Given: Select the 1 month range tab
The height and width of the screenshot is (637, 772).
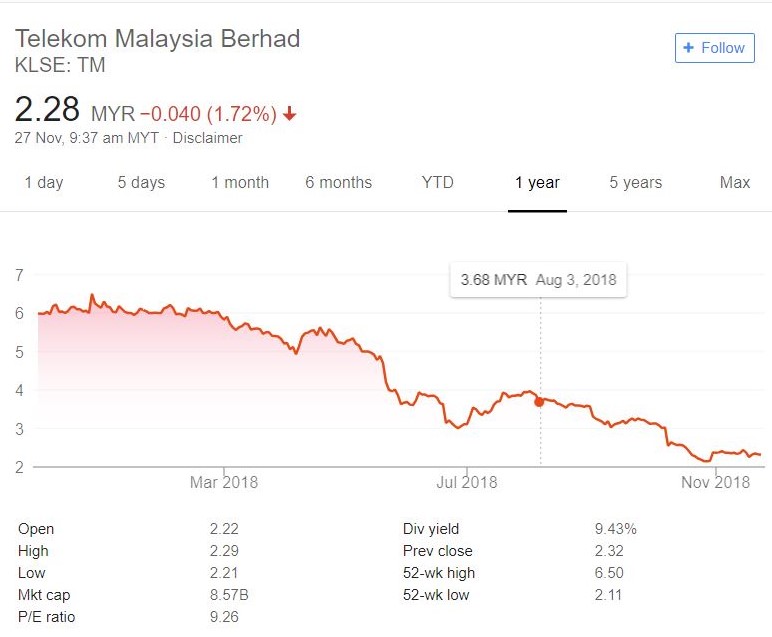Looking at the screenshot, I should click(x=240, y=182).
